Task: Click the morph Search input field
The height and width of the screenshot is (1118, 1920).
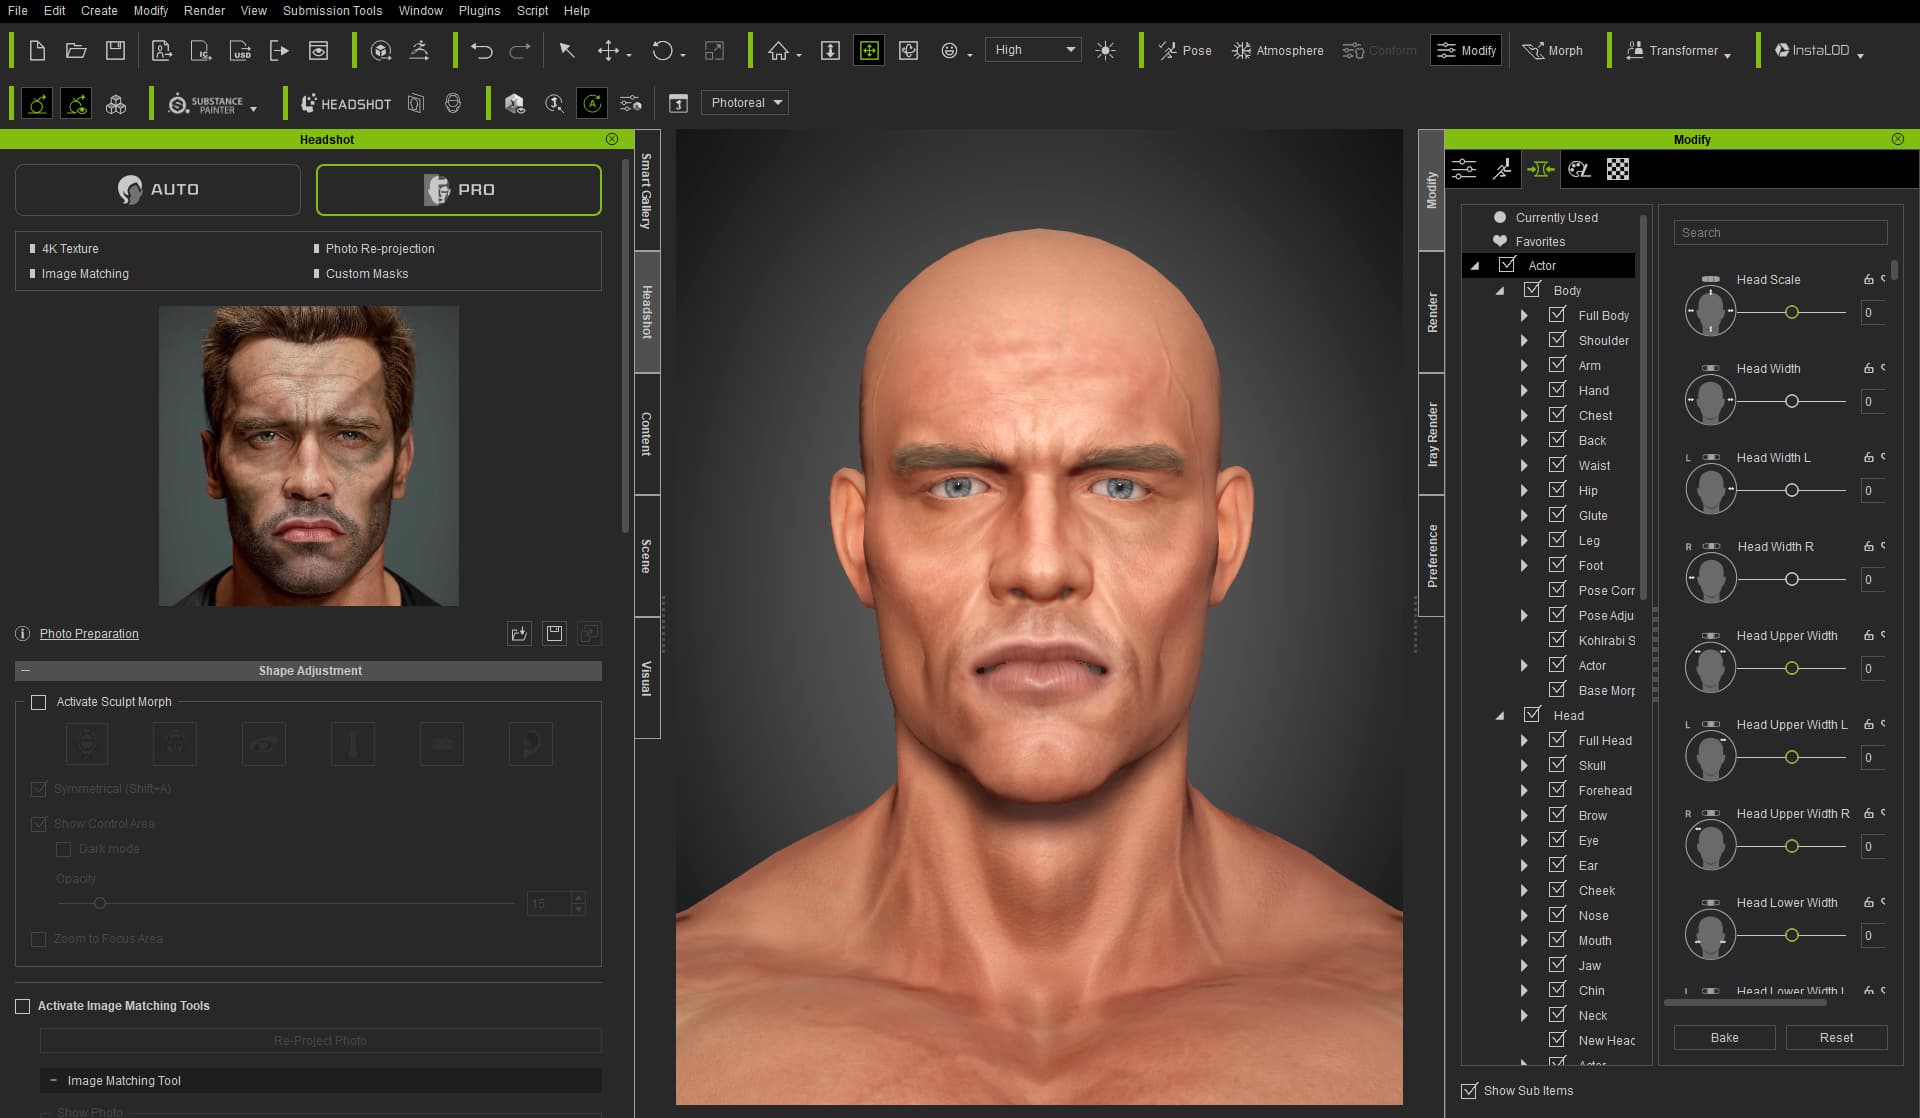Action: pos(1780,233)
